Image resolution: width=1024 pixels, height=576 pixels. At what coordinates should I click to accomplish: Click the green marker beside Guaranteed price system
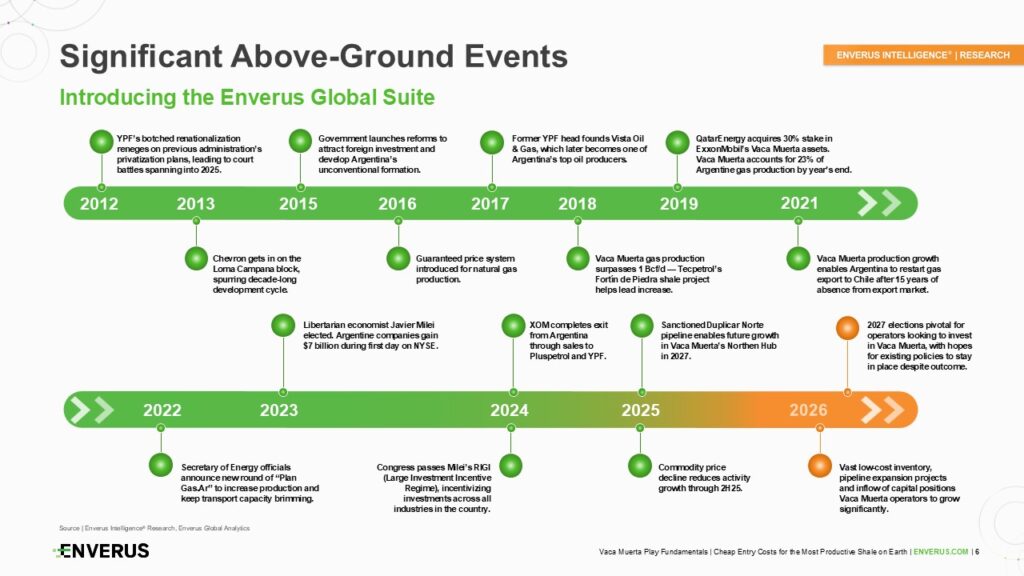click(x=398, y=259)
